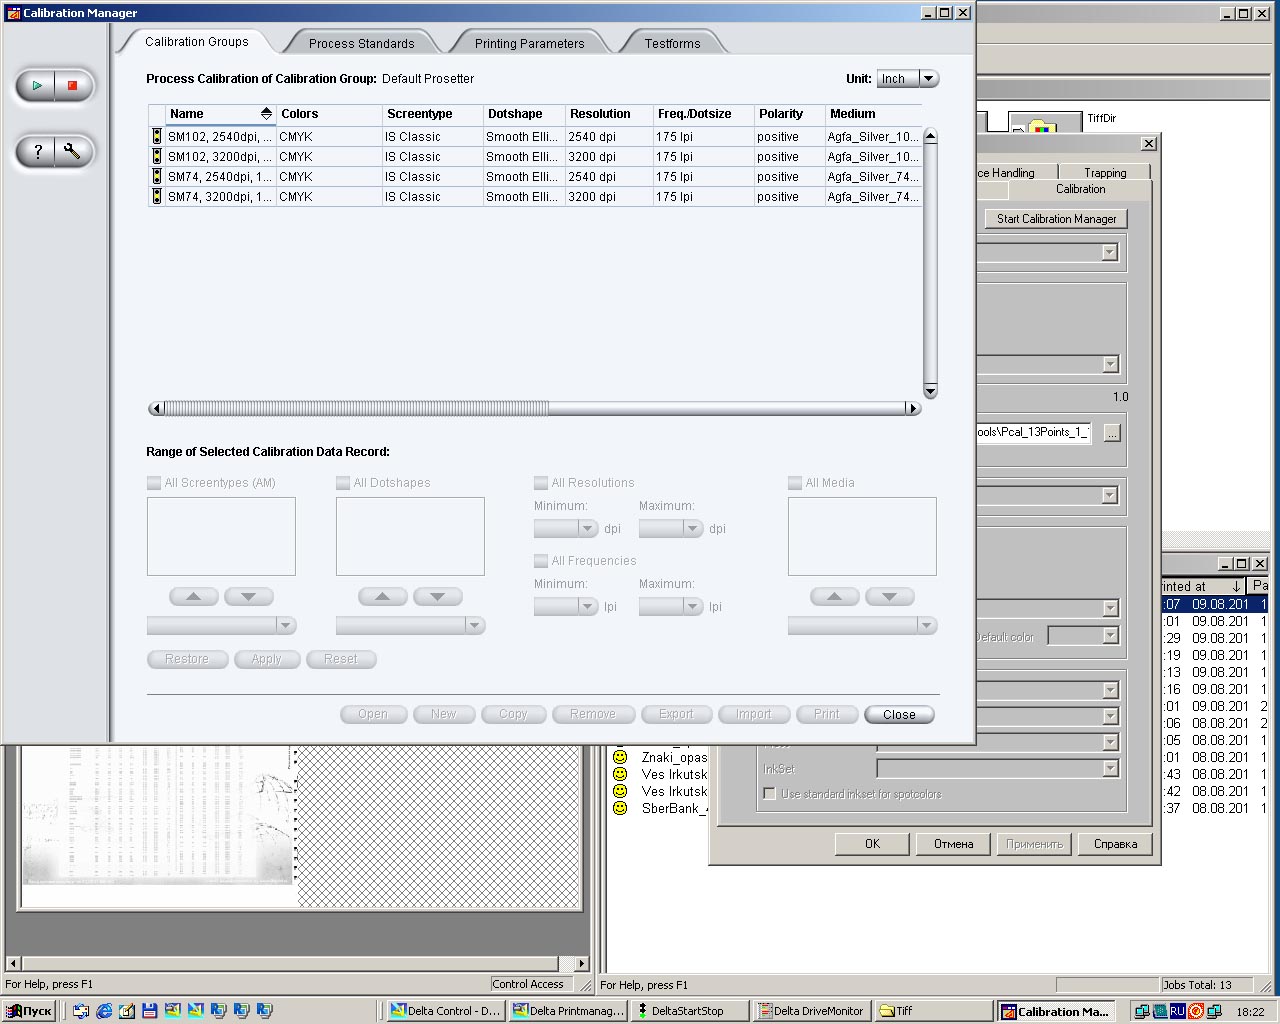Open the Пуск start menu
The image size is (1280, 1024).
pyautogui.click(x=29, y=1011)
